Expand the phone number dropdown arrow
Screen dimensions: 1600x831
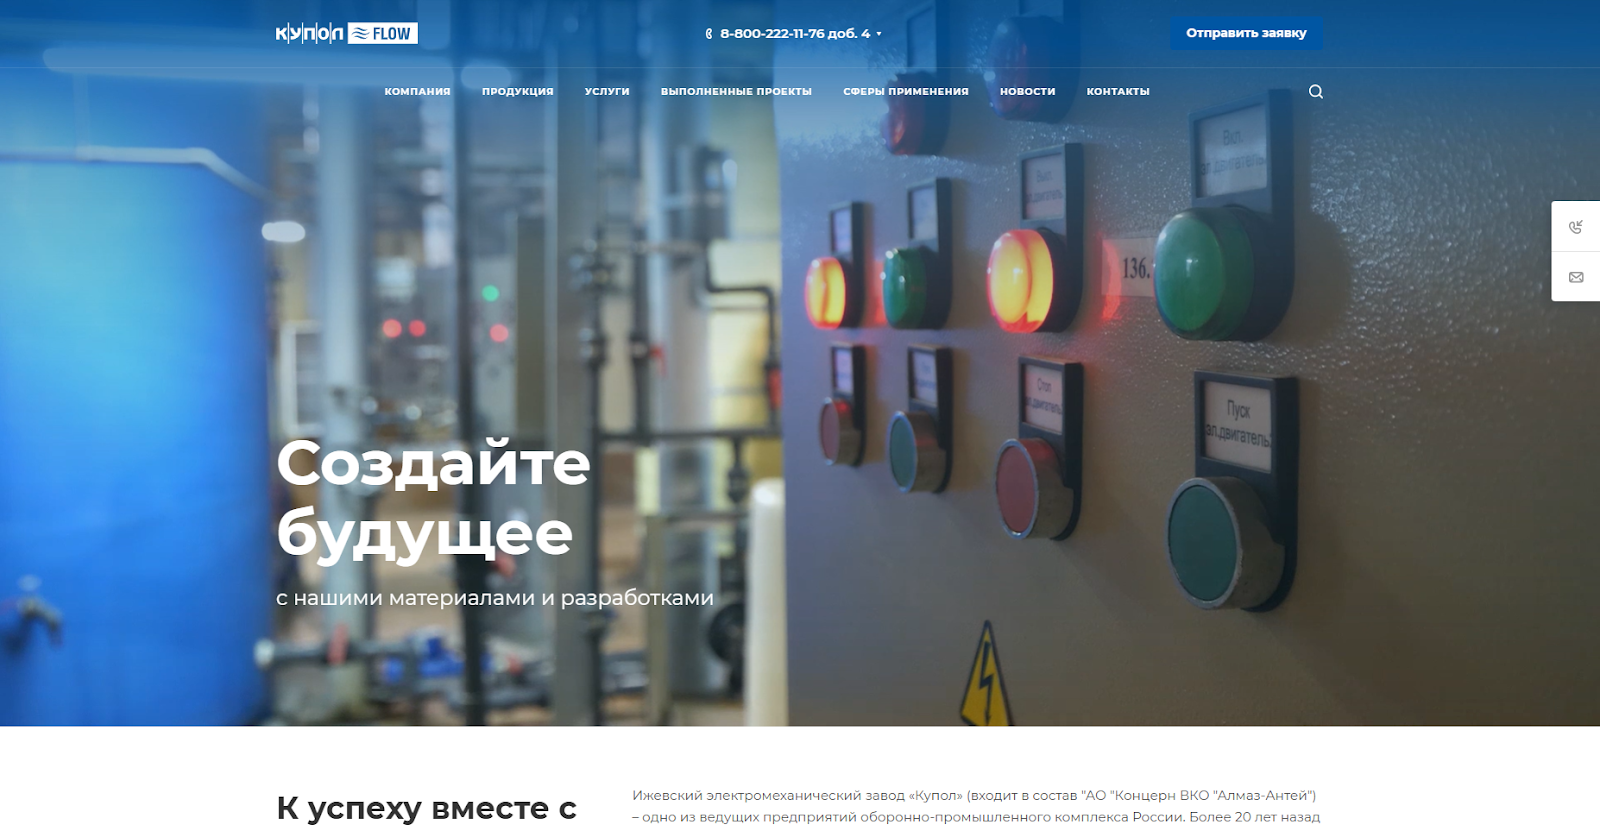(879, 34)
